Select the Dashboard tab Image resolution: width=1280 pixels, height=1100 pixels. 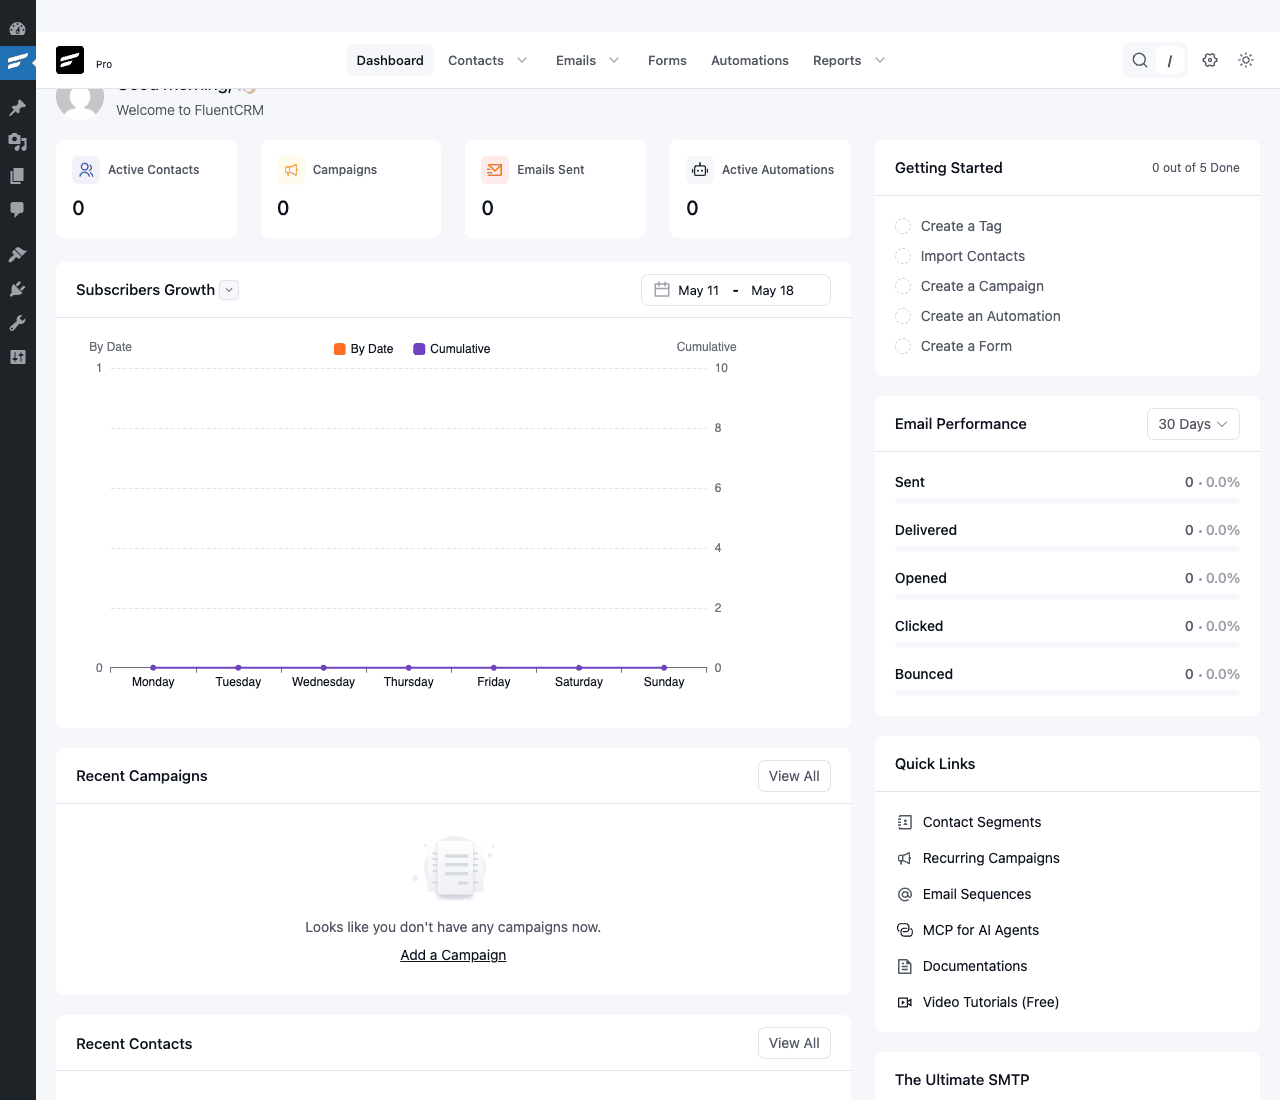pyautogui.click(x=390, y=60)
